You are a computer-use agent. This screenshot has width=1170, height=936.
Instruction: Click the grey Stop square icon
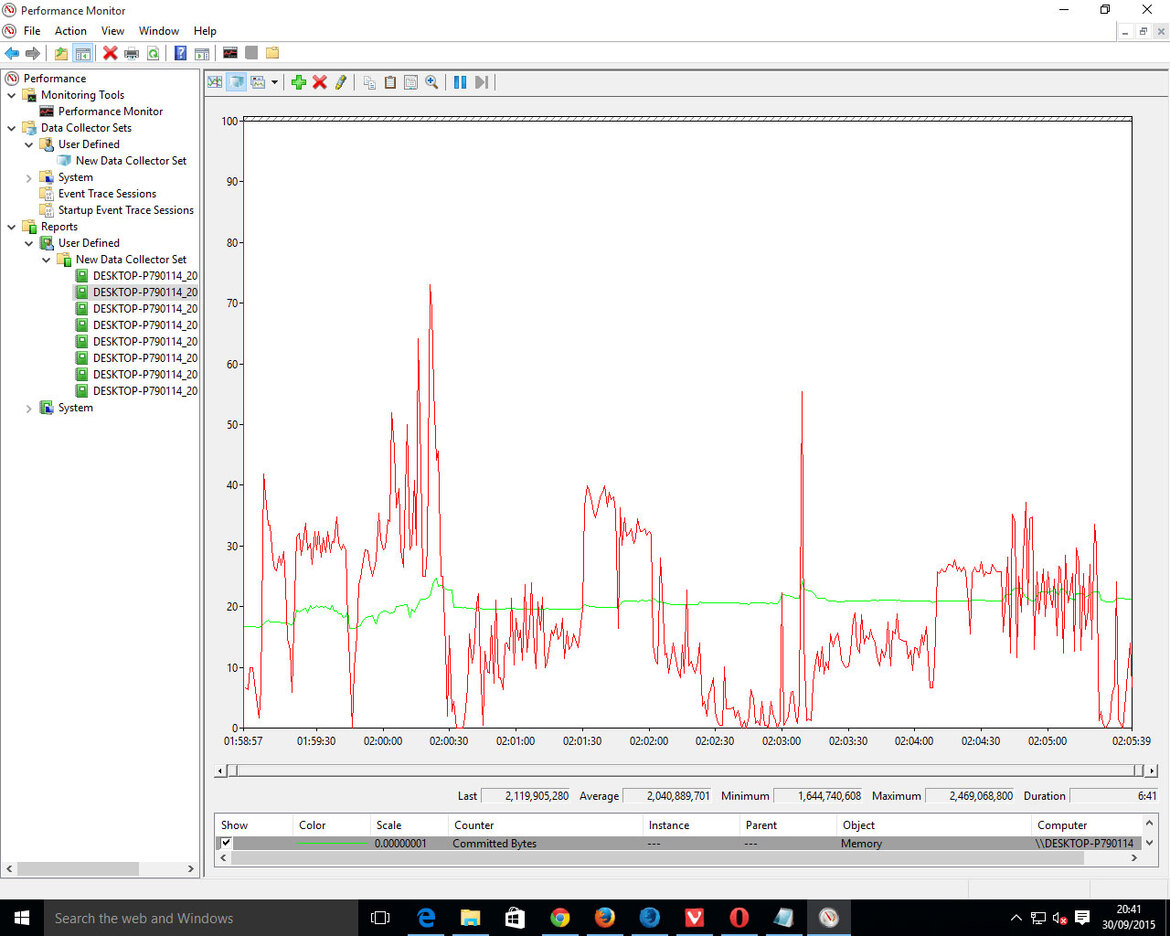pos(251,53)
